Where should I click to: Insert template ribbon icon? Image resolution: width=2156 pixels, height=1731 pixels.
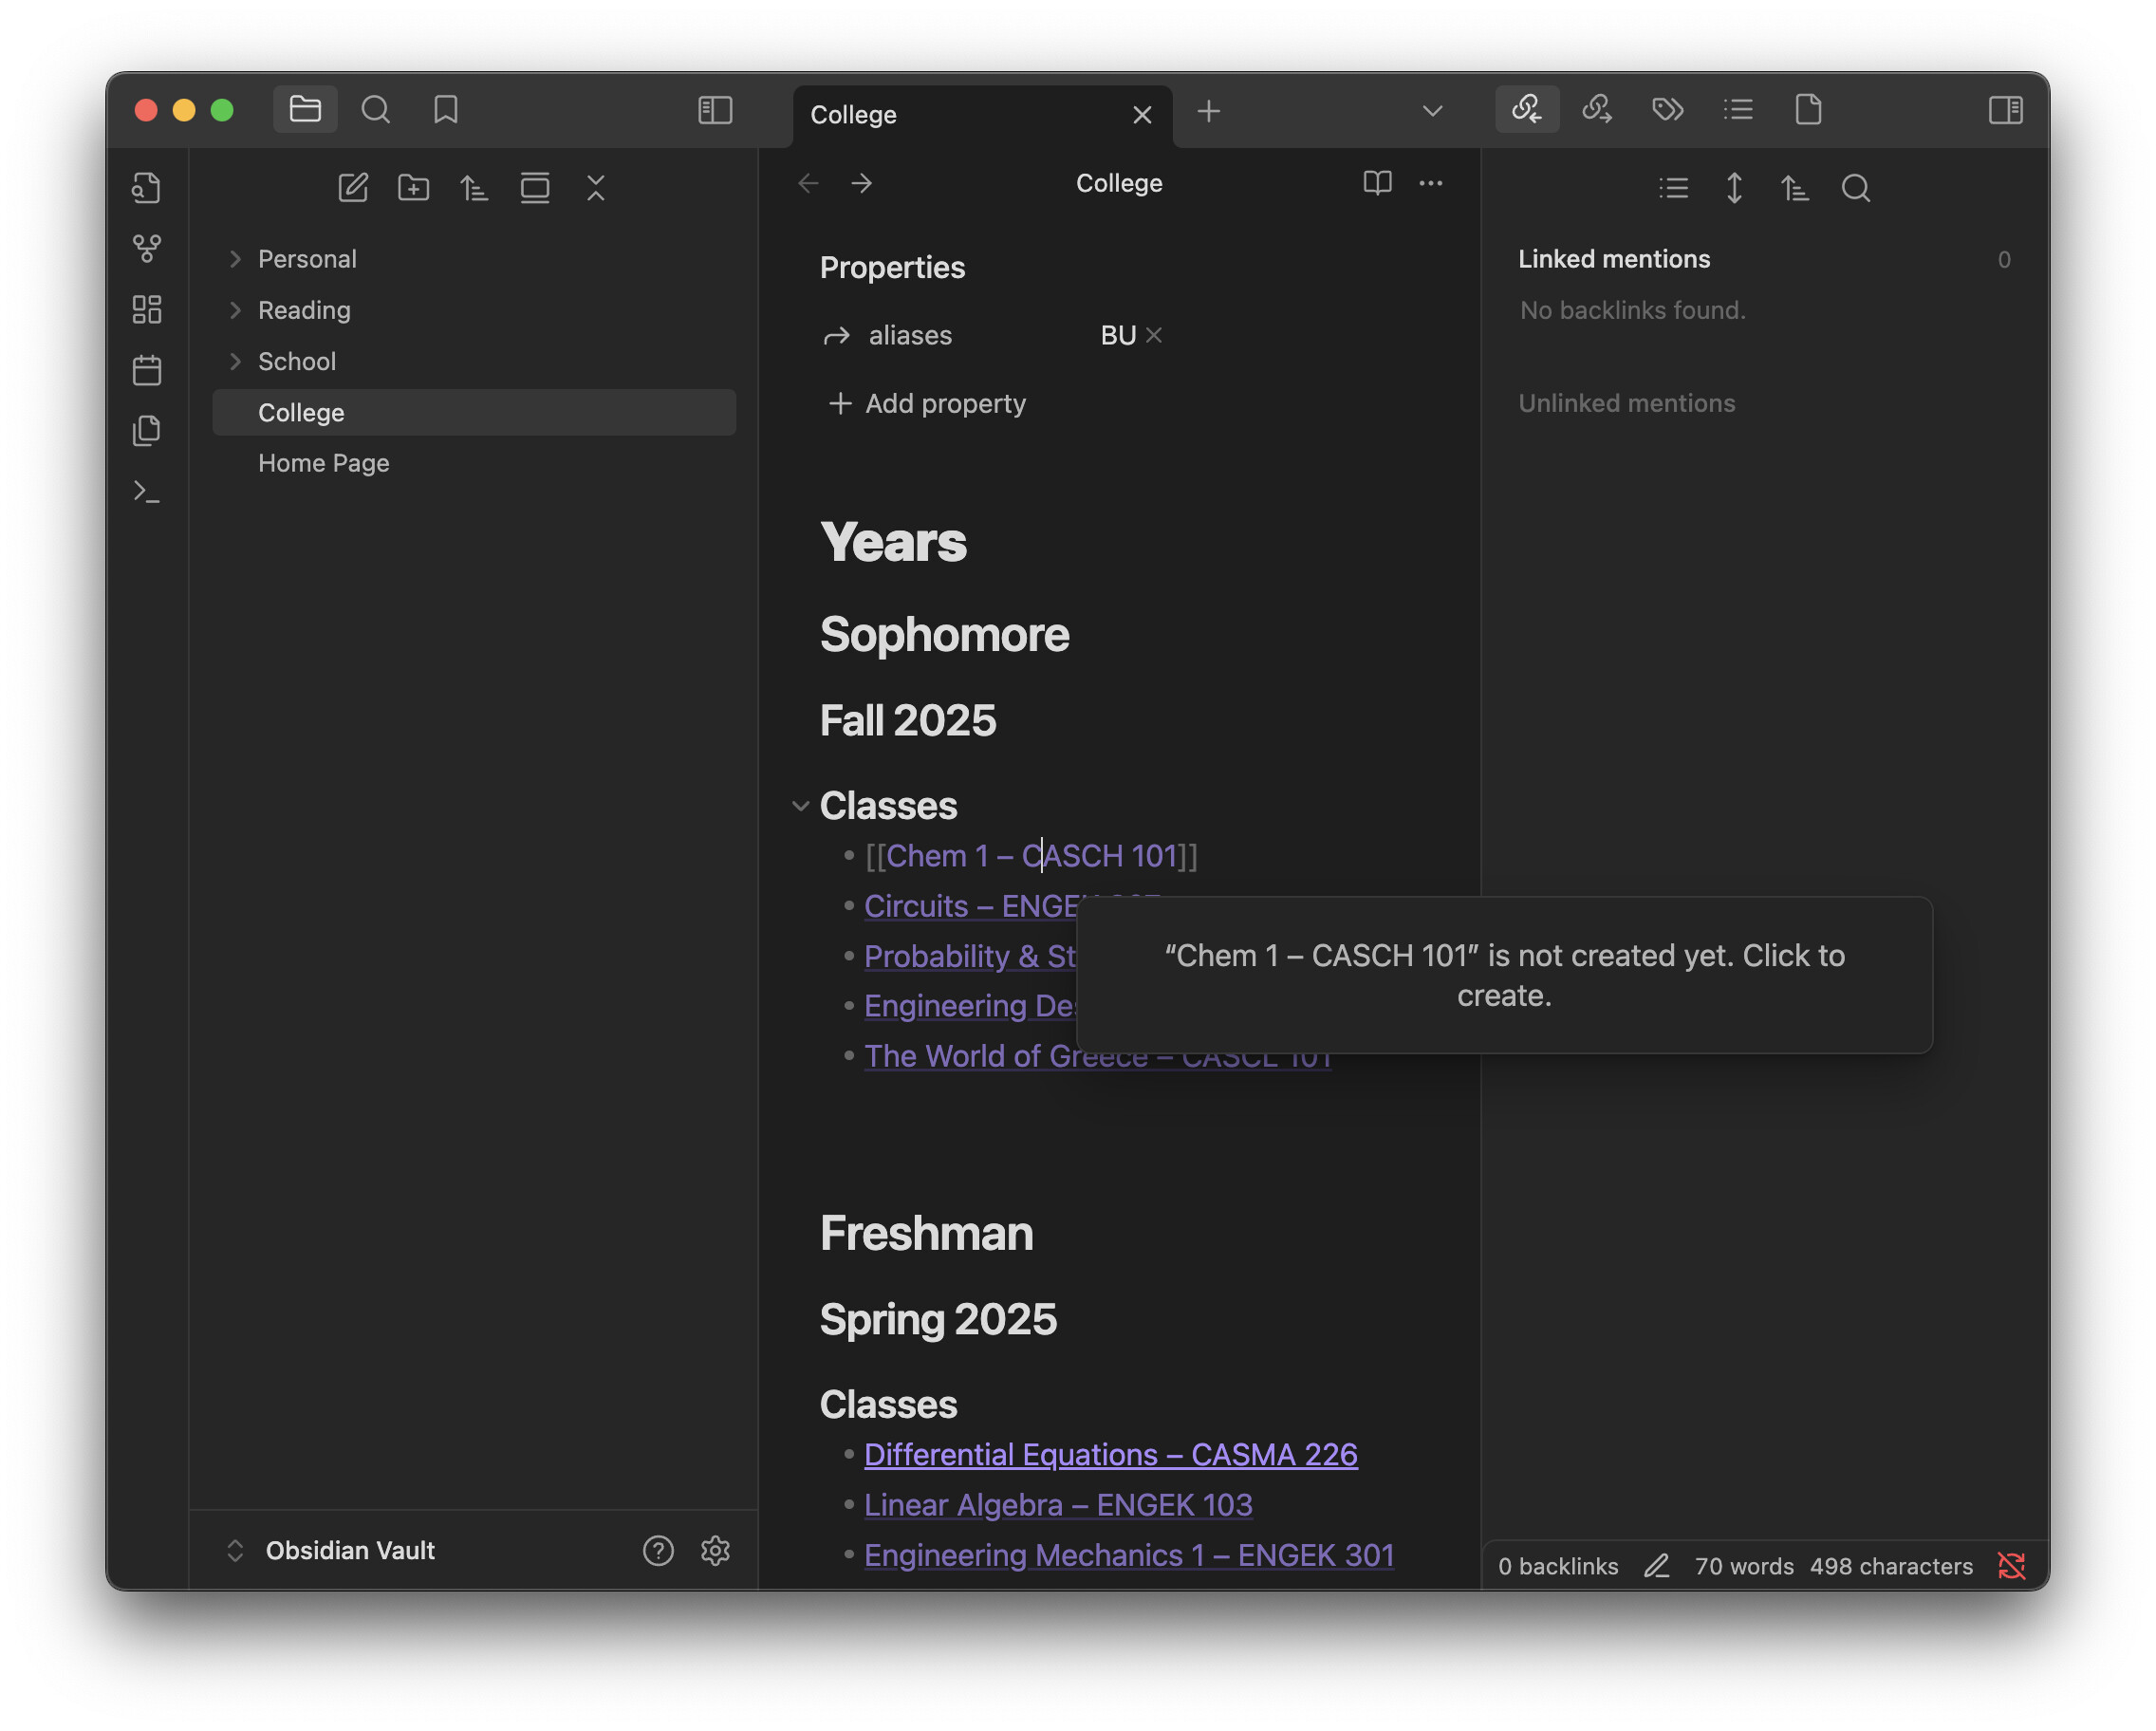point(147,431)
